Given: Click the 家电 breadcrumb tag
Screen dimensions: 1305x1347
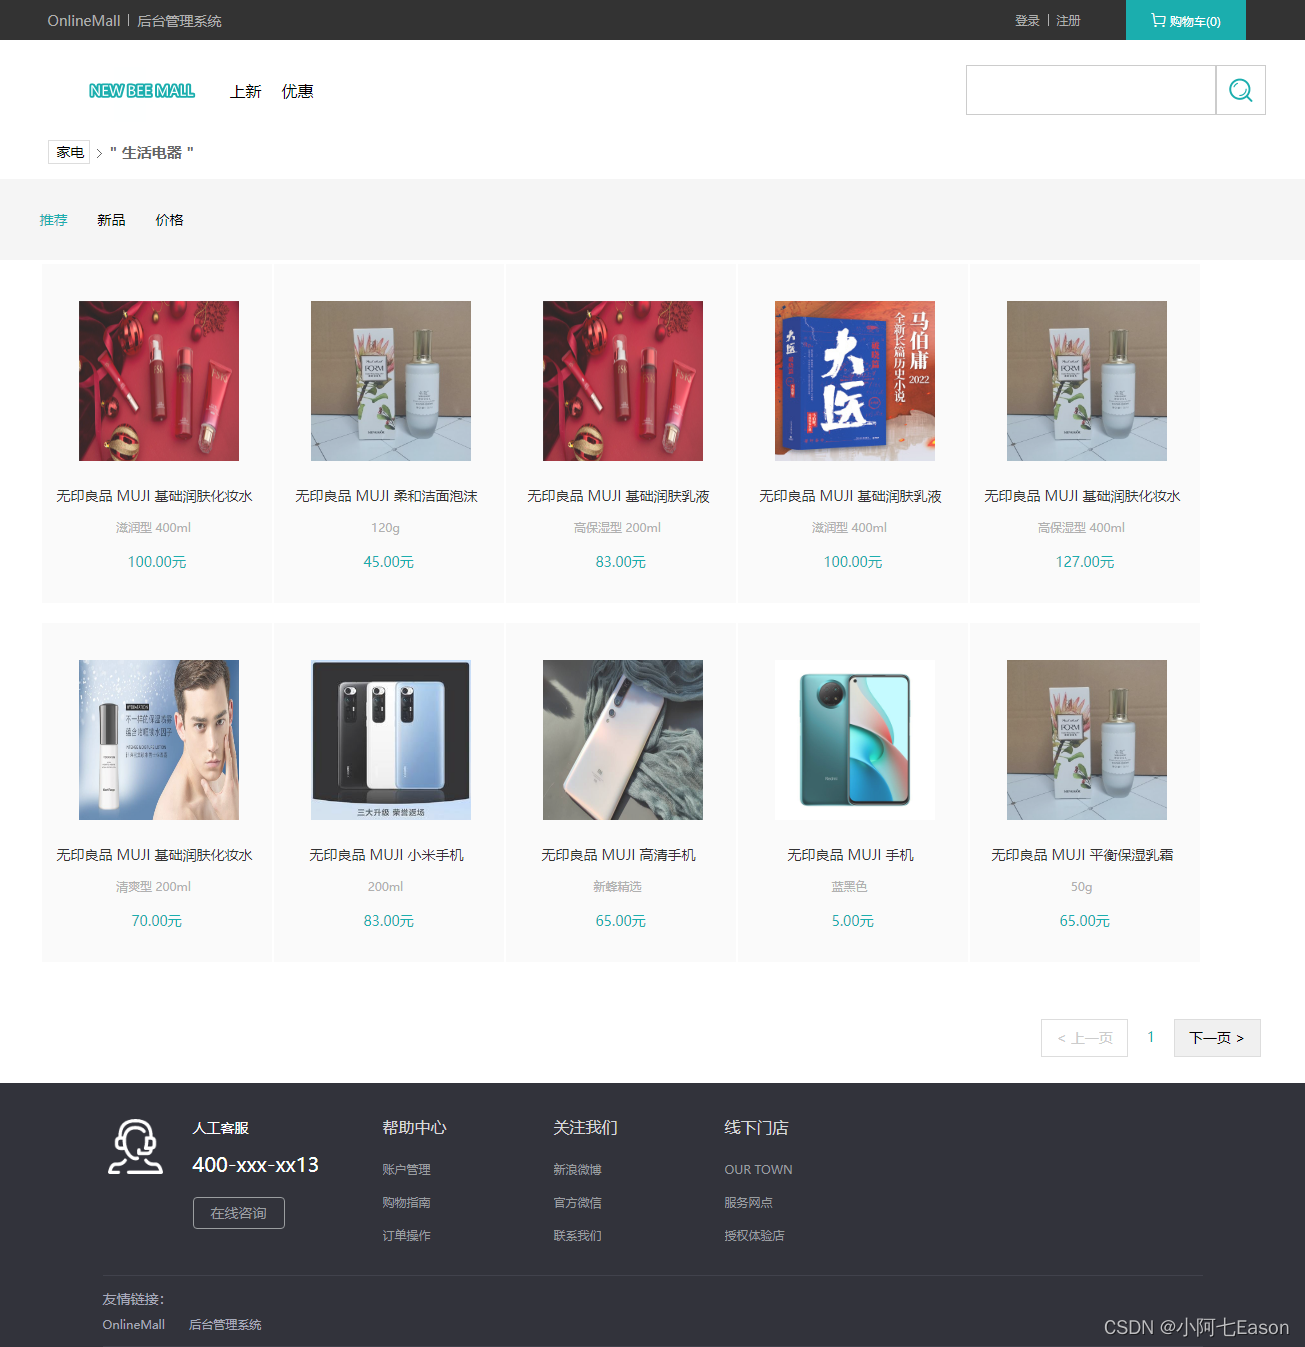Looking at the screenshot, I should coord(69,152).
